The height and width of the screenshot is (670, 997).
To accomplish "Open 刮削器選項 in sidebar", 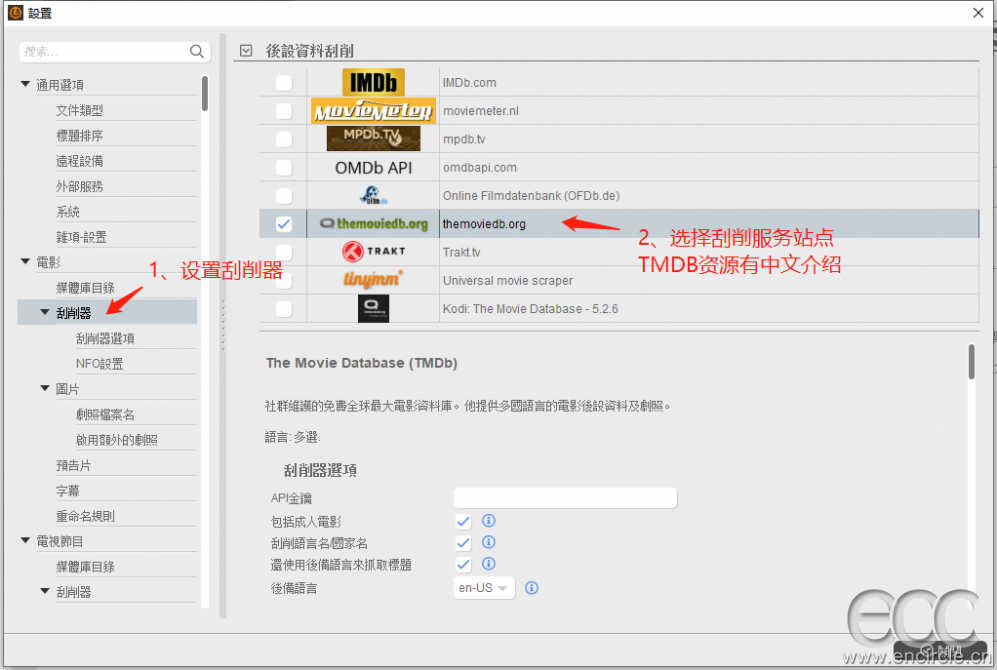I will point(105,339).
